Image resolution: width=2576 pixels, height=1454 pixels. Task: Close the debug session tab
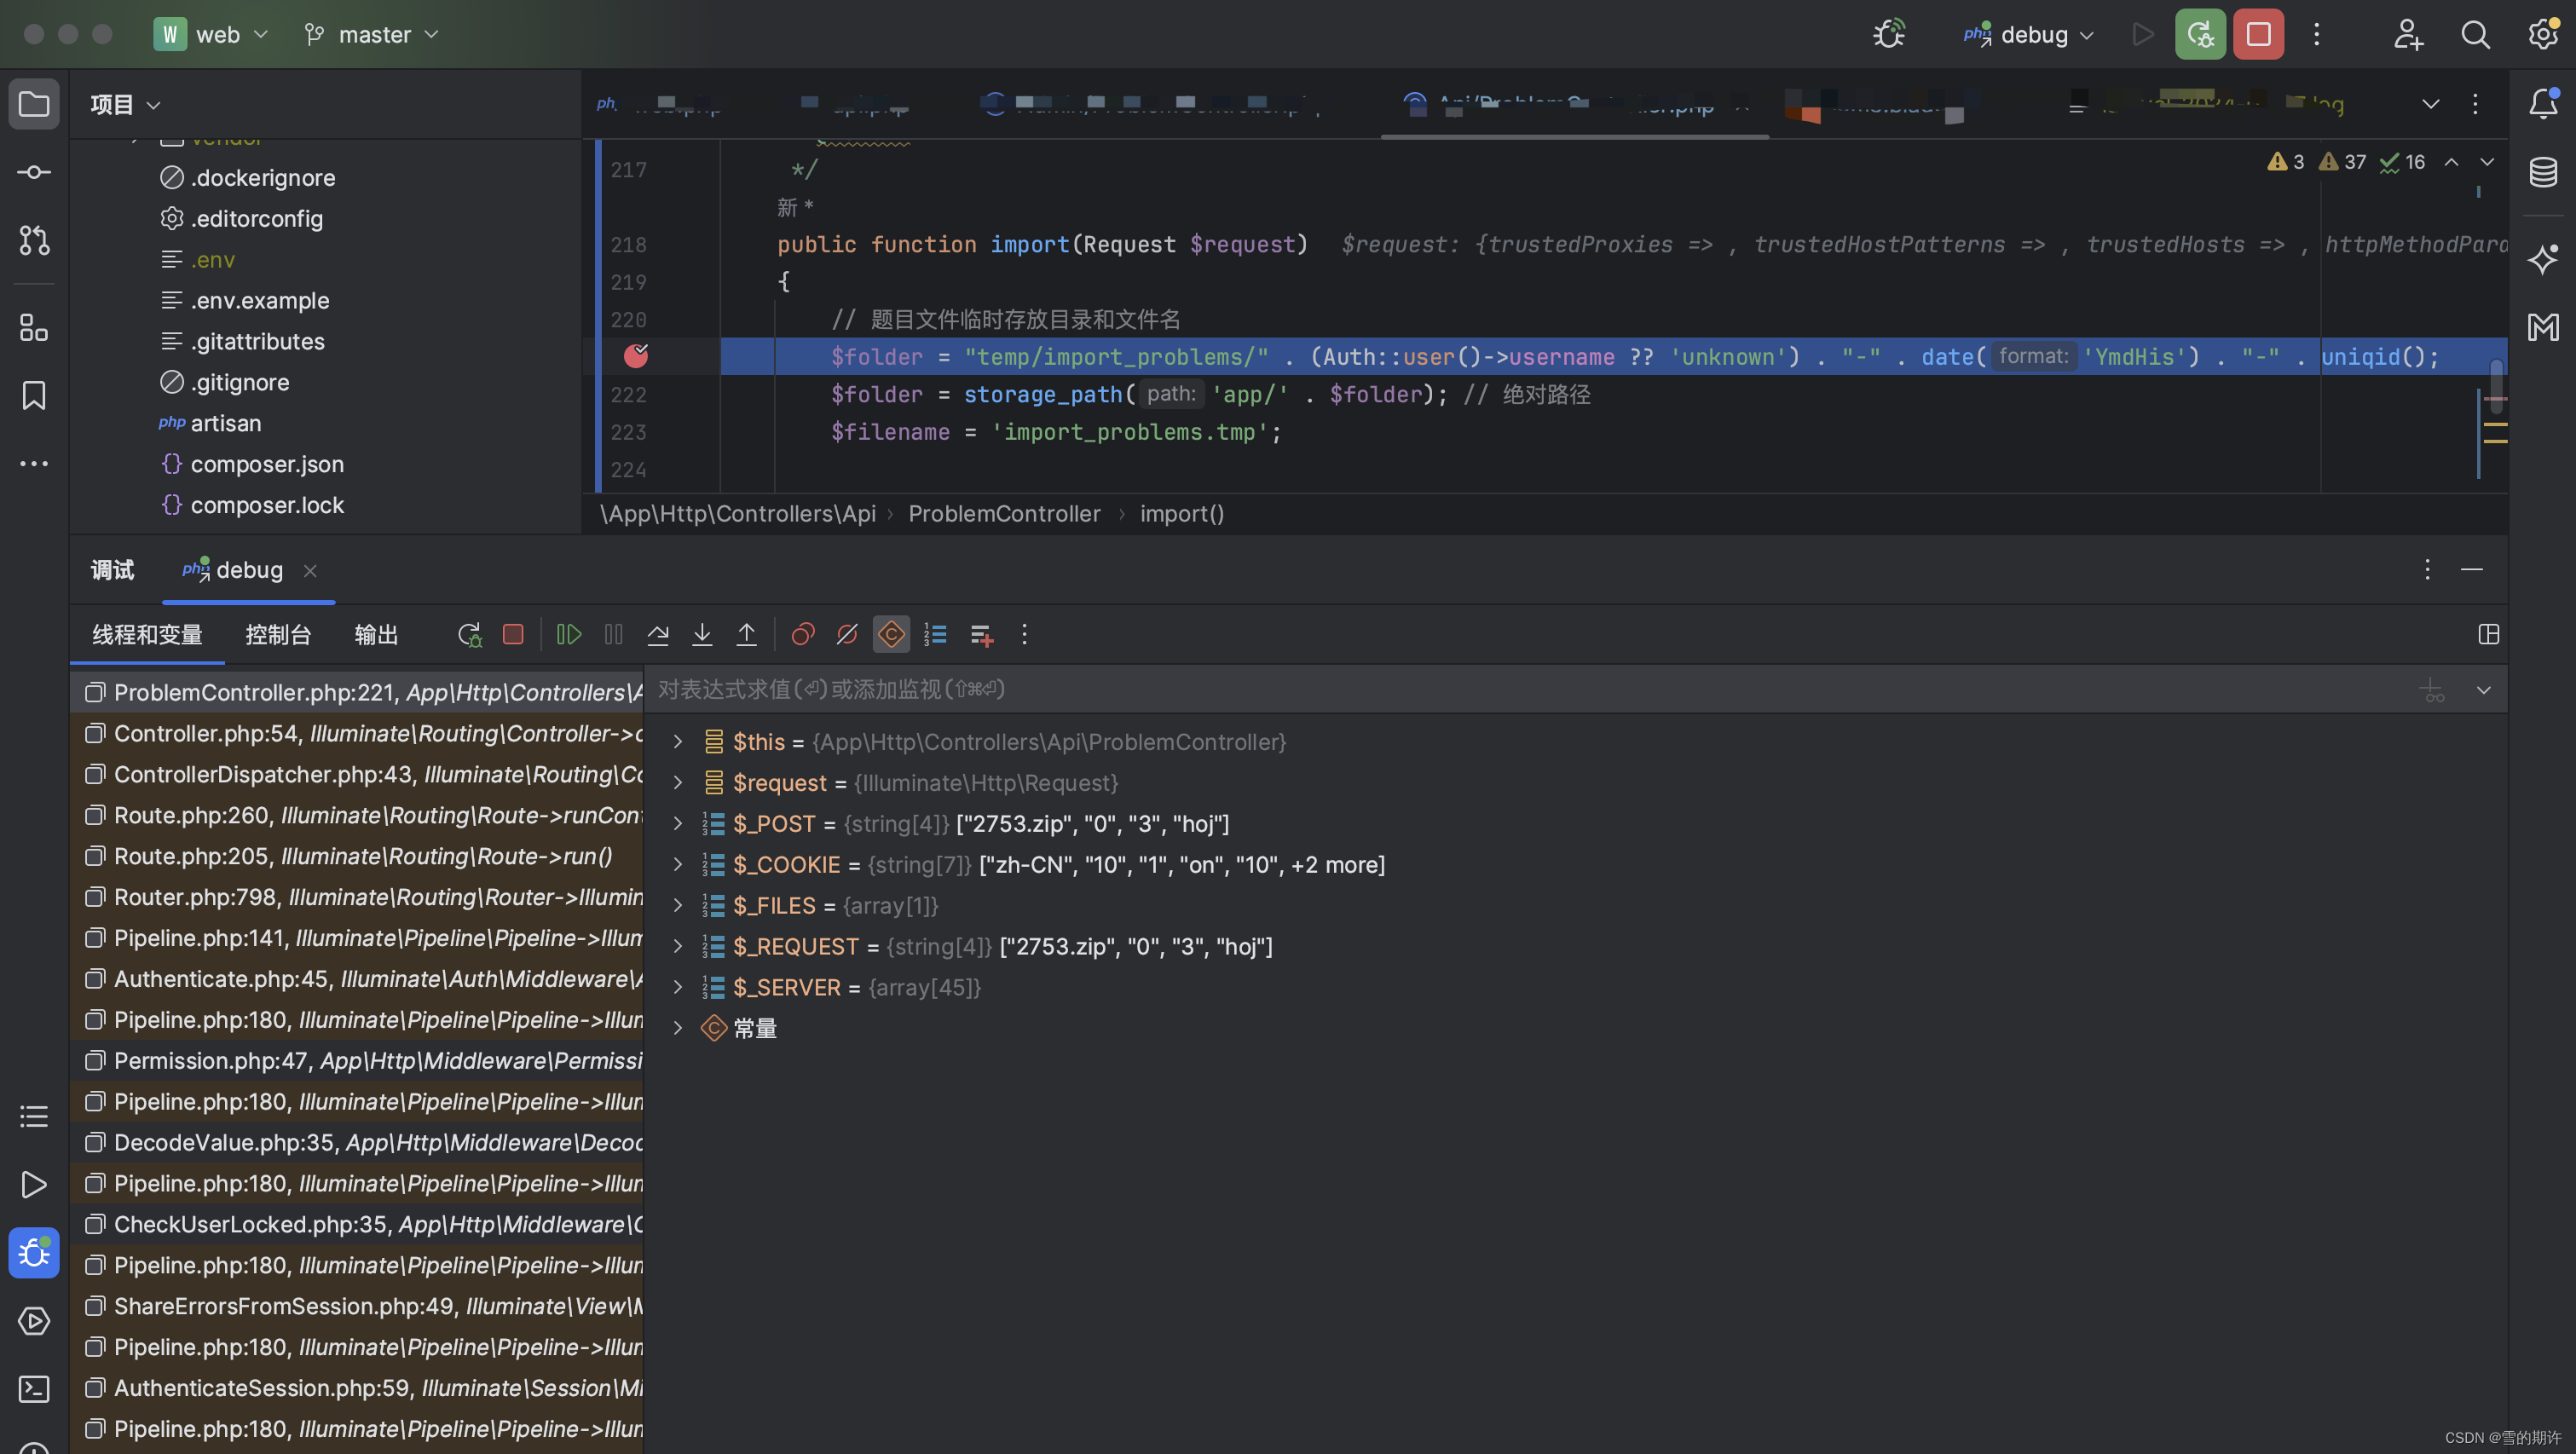pos(310,570)
